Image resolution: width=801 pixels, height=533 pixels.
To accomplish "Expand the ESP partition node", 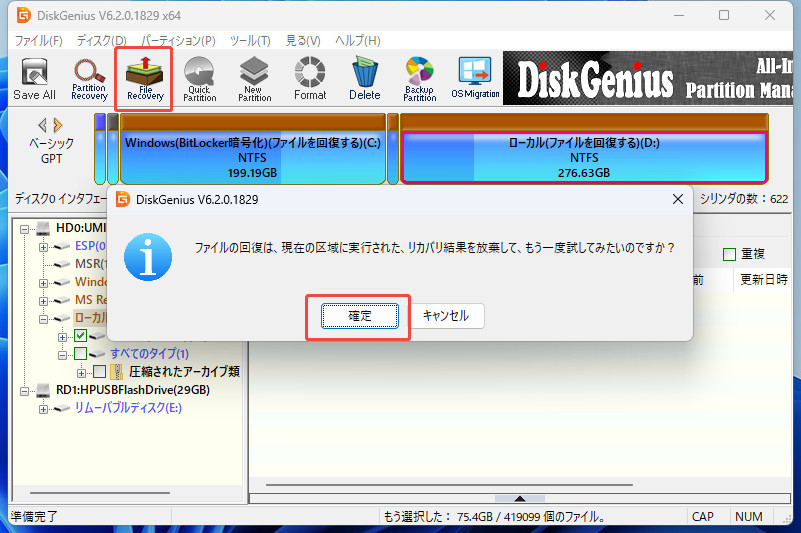I will [43, 247].
